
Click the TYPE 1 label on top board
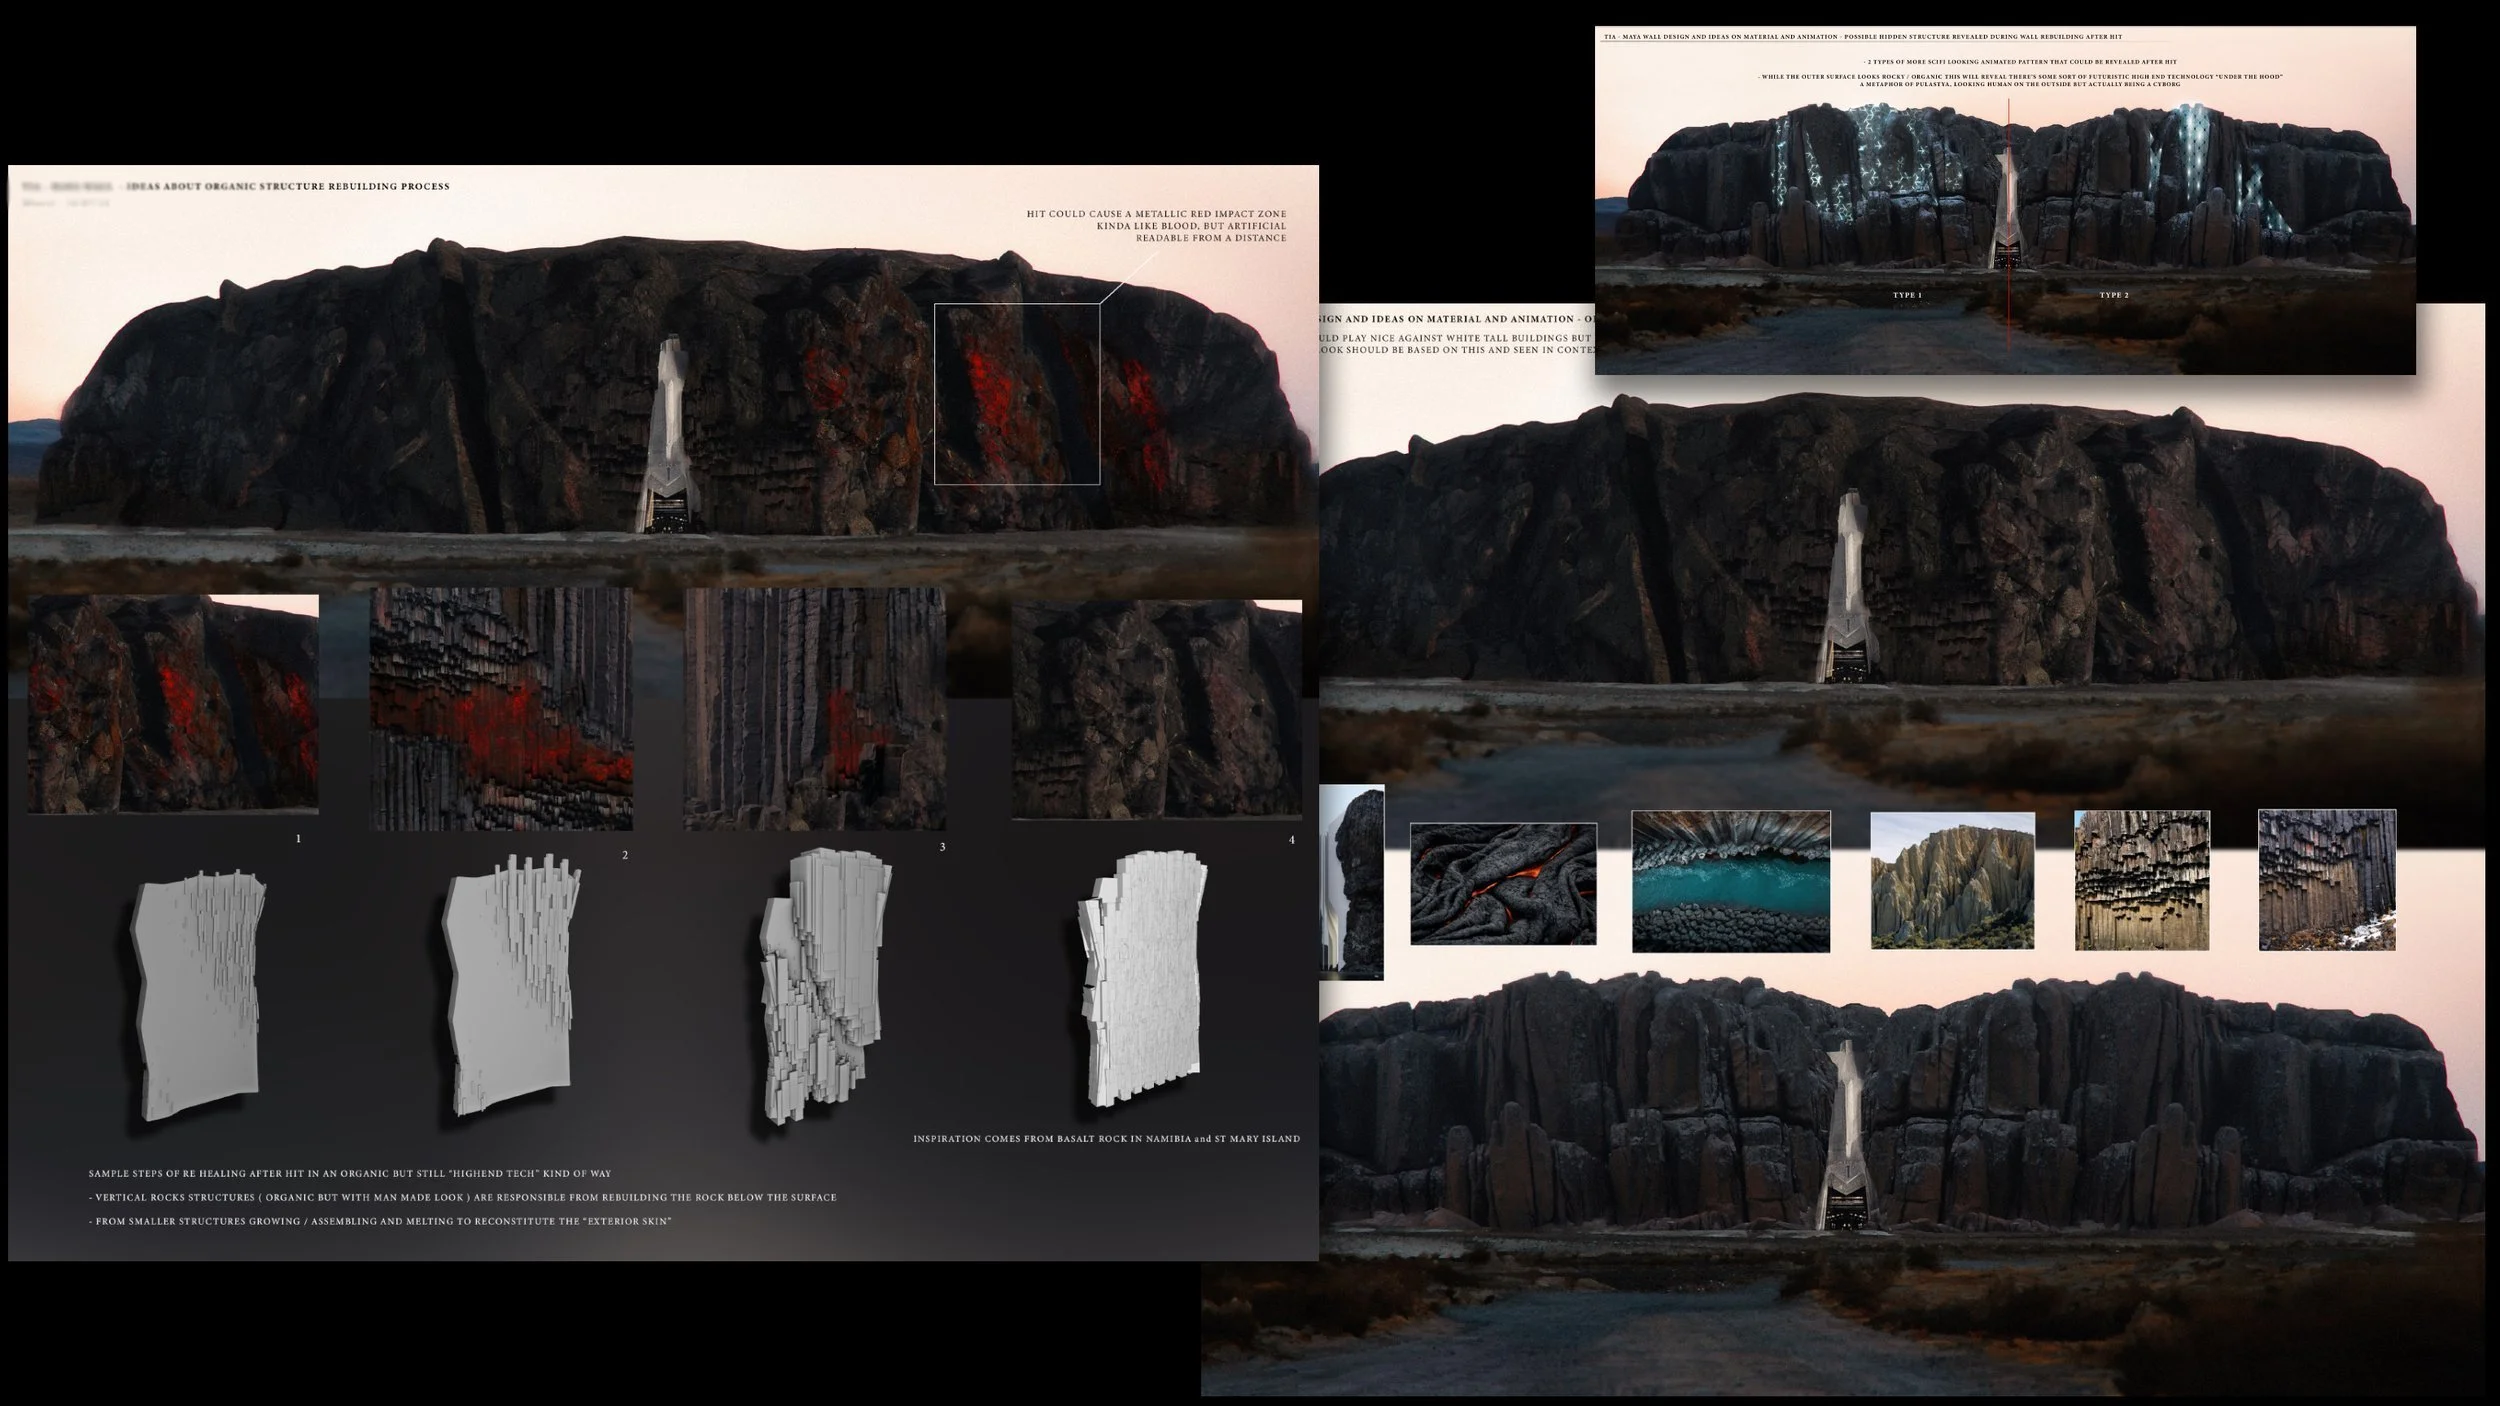click(x=1906, y=296)
